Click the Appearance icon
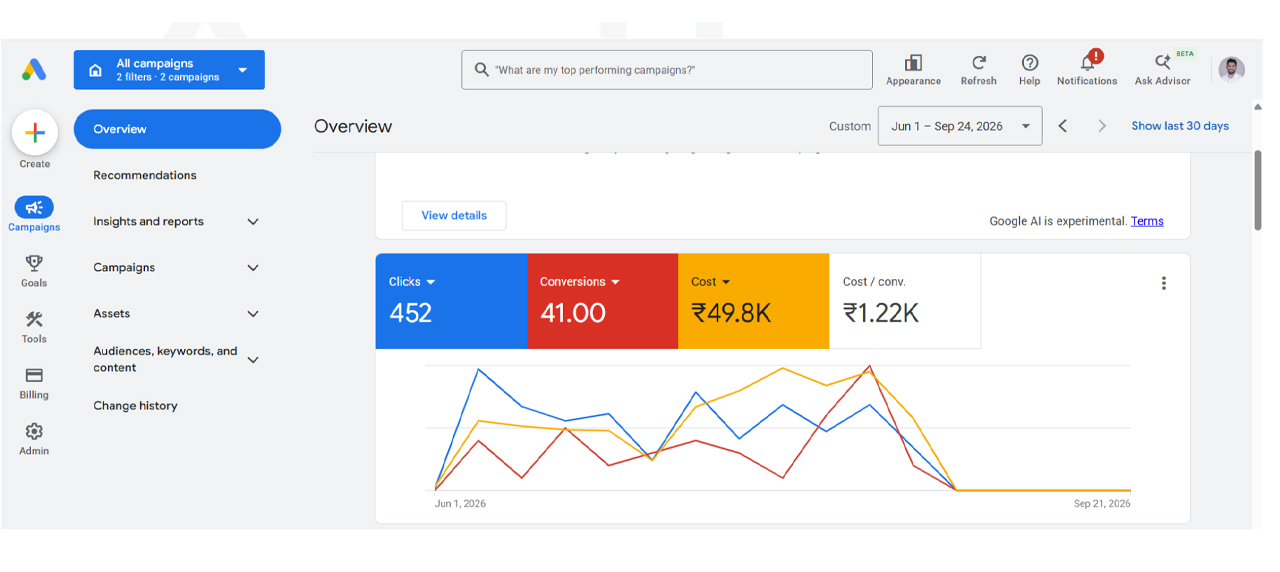1280x572 pixels. click(913, 63)
